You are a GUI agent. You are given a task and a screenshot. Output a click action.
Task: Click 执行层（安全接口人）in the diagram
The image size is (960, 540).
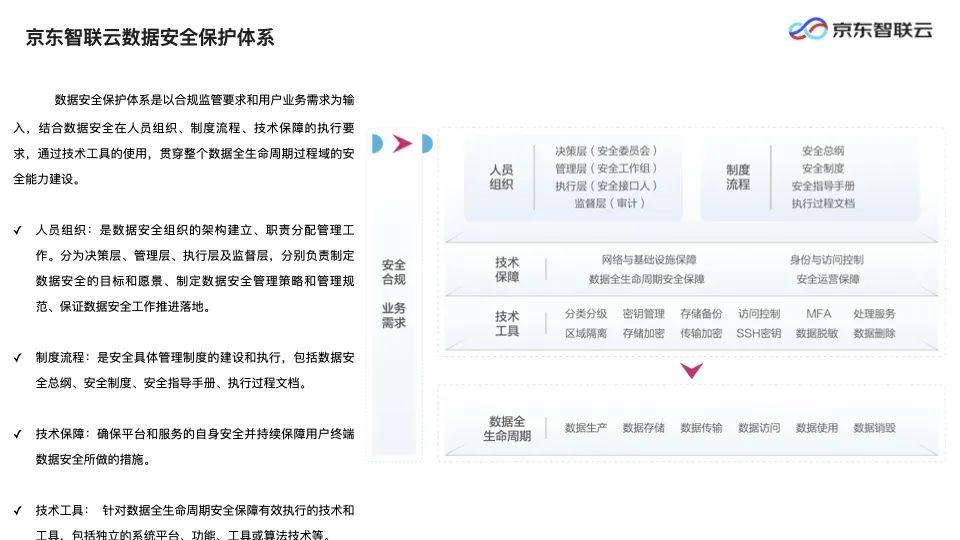point(606,186)
